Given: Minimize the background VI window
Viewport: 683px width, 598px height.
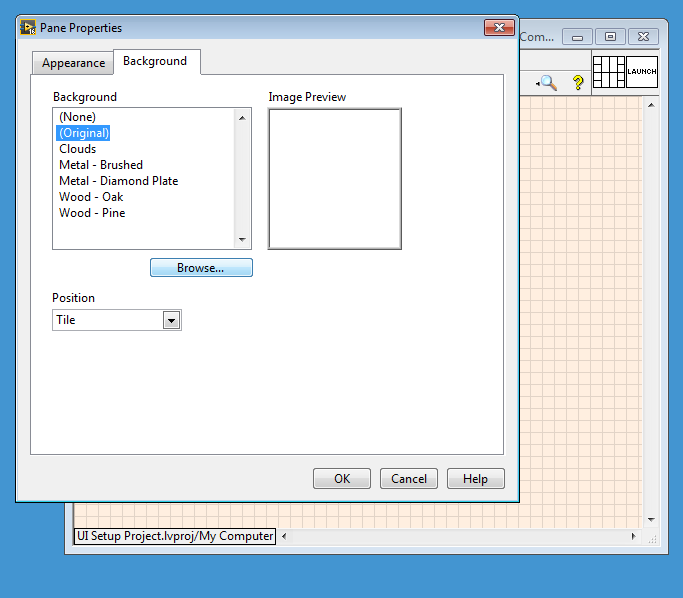Looking at the screenshot, I should [577, 37].
